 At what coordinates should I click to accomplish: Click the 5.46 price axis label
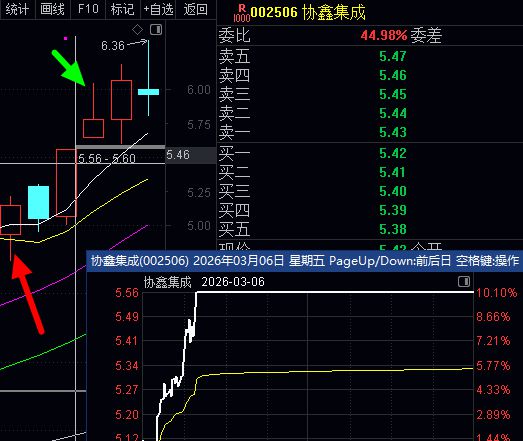178,155
